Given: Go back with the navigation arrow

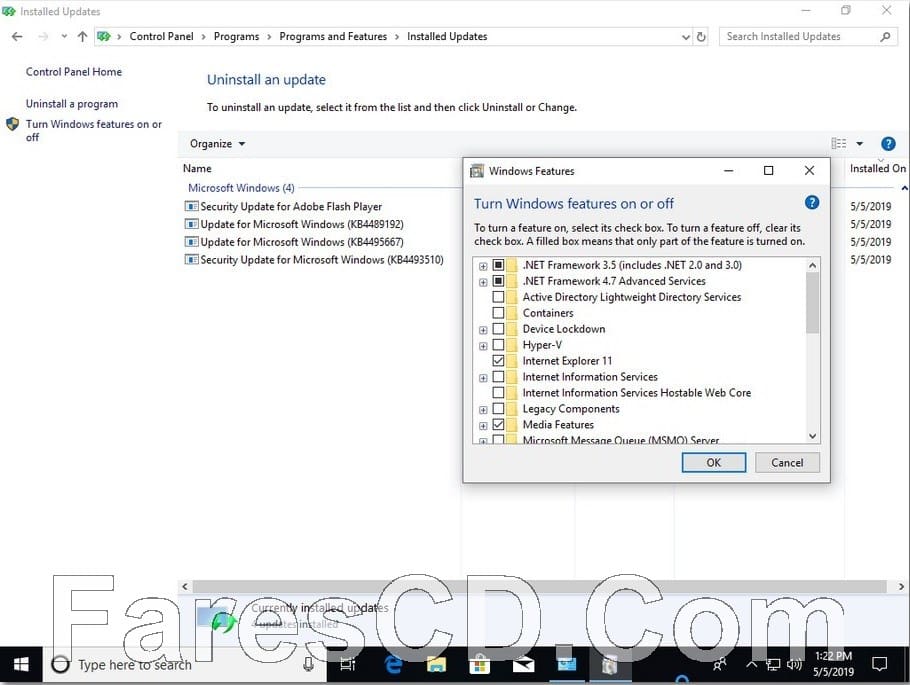Looking at the screenshot, I should 17,37.
